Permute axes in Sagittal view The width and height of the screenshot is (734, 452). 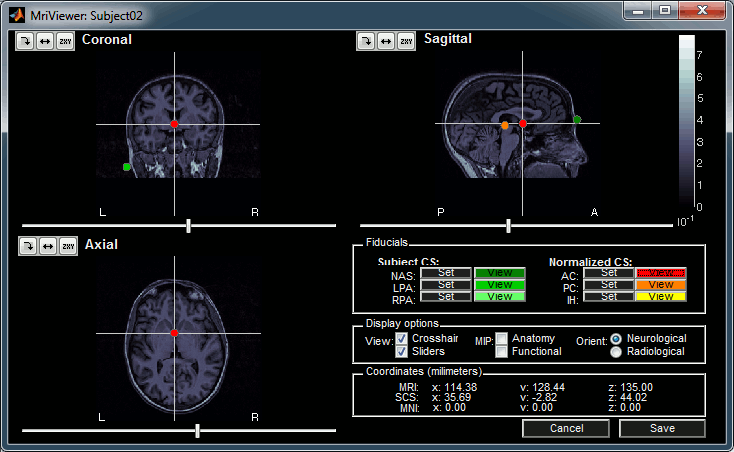click(x=406, y=41)
